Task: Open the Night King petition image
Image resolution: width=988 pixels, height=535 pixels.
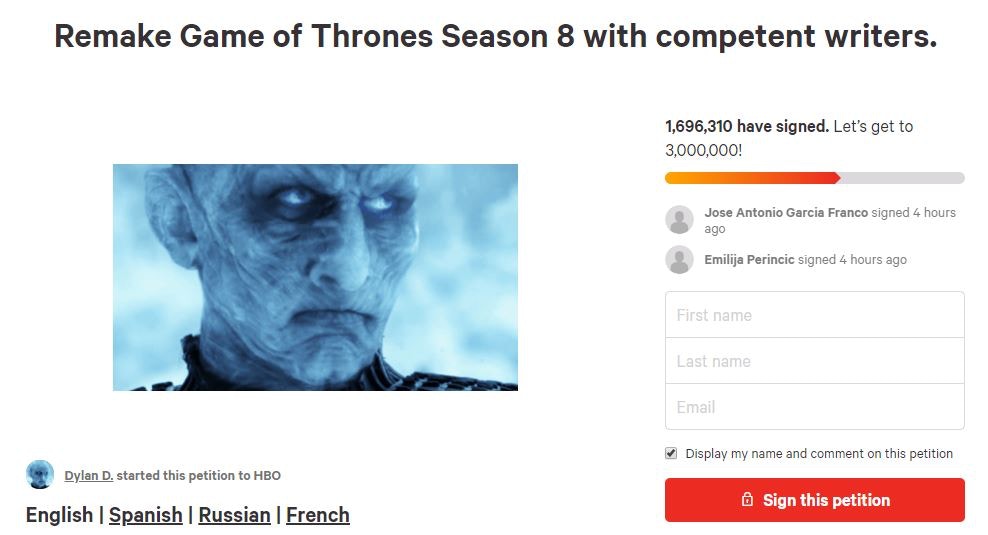Action: click(315, 277)
